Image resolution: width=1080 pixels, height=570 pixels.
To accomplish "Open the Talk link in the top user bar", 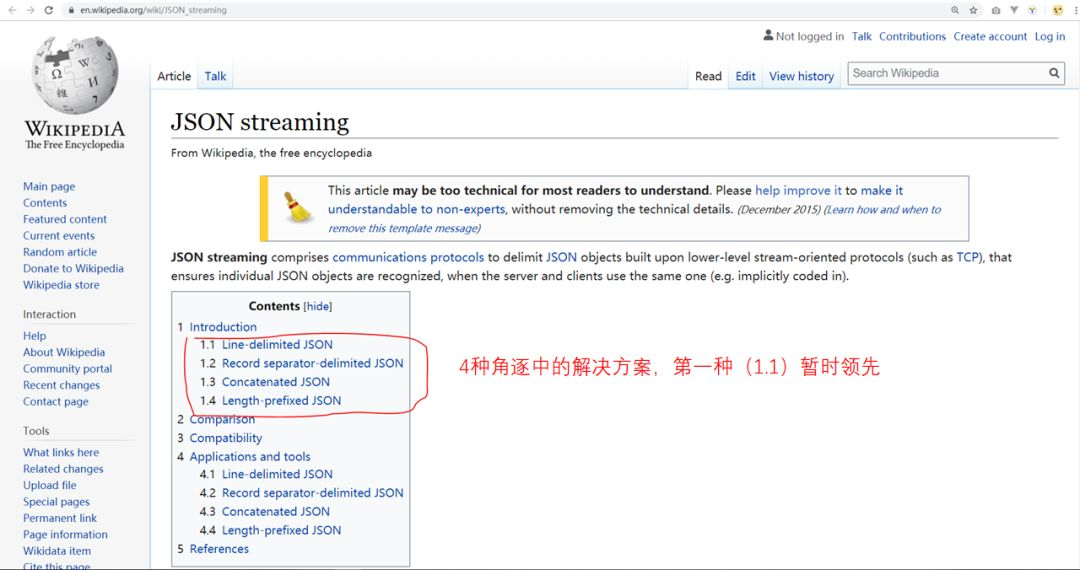I will [862, 36].
